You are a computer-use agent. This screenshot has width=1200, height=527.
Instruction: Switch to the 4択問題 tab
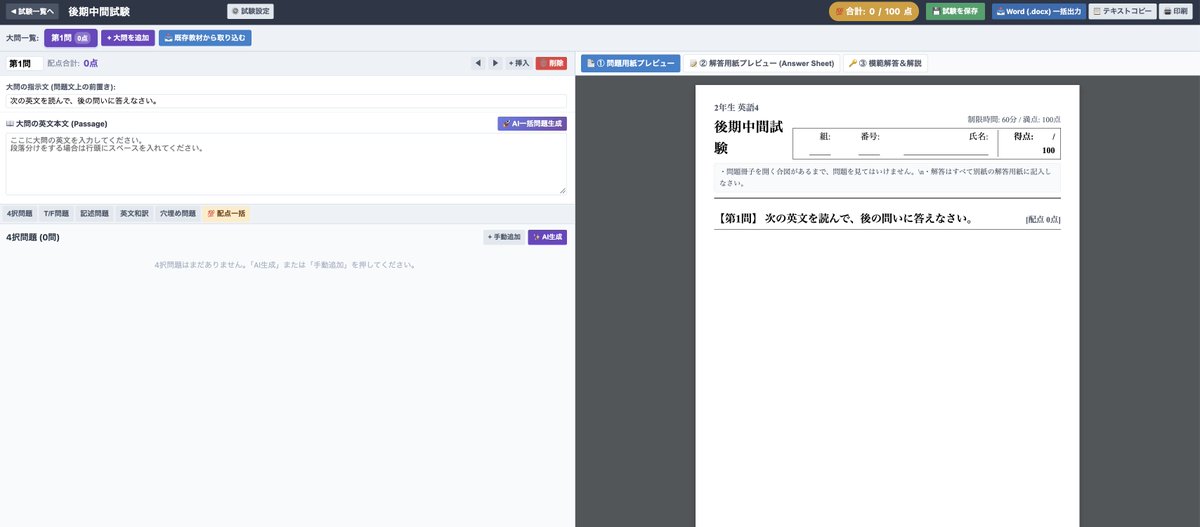click(20, 214)
